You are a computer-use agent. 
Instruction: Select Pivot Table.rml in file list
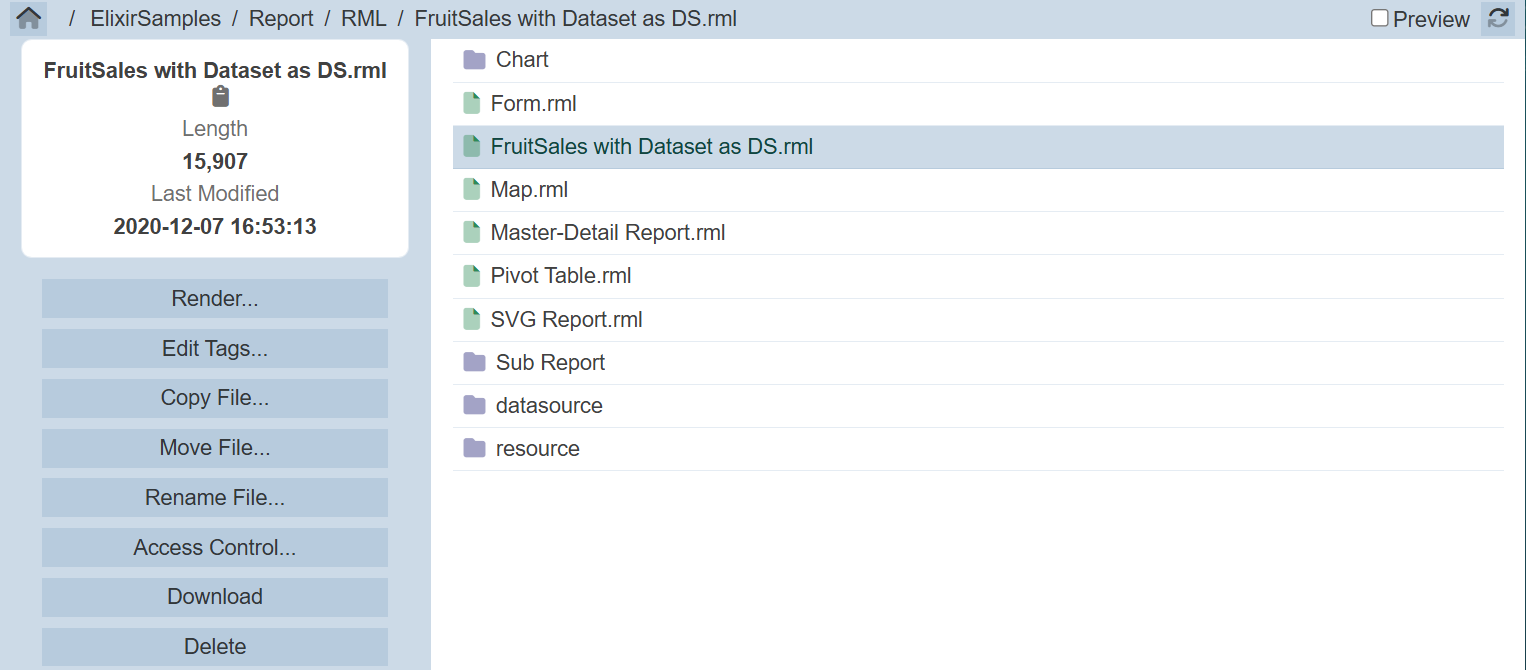click(x=560, y=276)
